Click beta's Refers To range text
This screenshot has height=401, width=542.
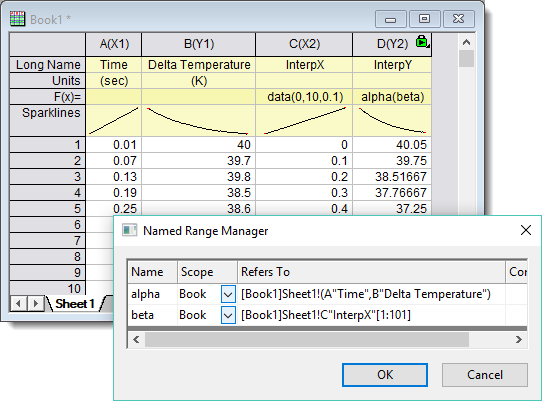pos(326,315)
